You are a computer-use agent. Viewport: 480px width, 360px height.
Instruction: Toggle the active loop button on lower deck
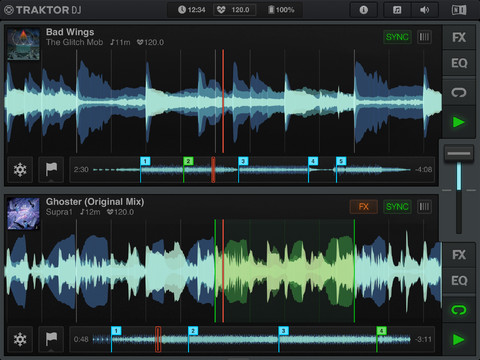pyautogui.click(x=459, y=310)
